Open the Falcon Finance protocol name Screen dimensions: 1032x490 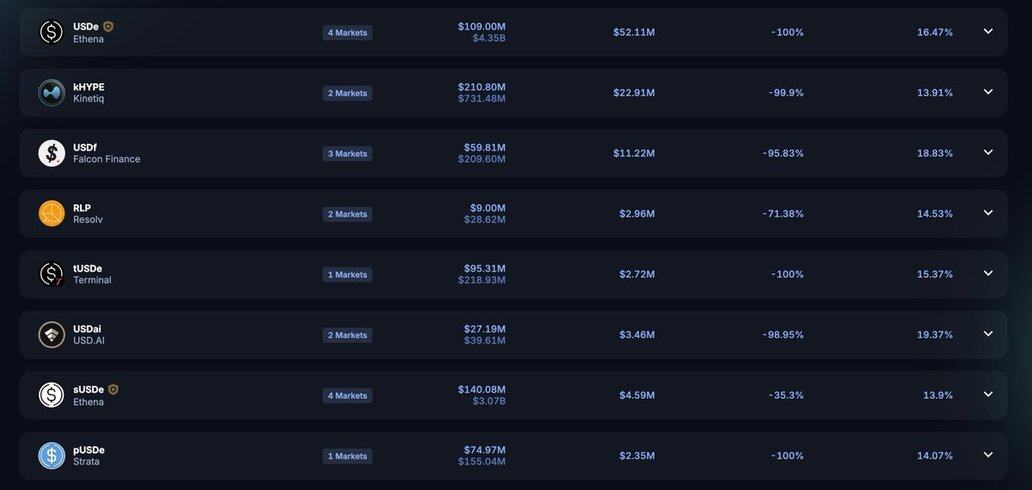[107, 159]
